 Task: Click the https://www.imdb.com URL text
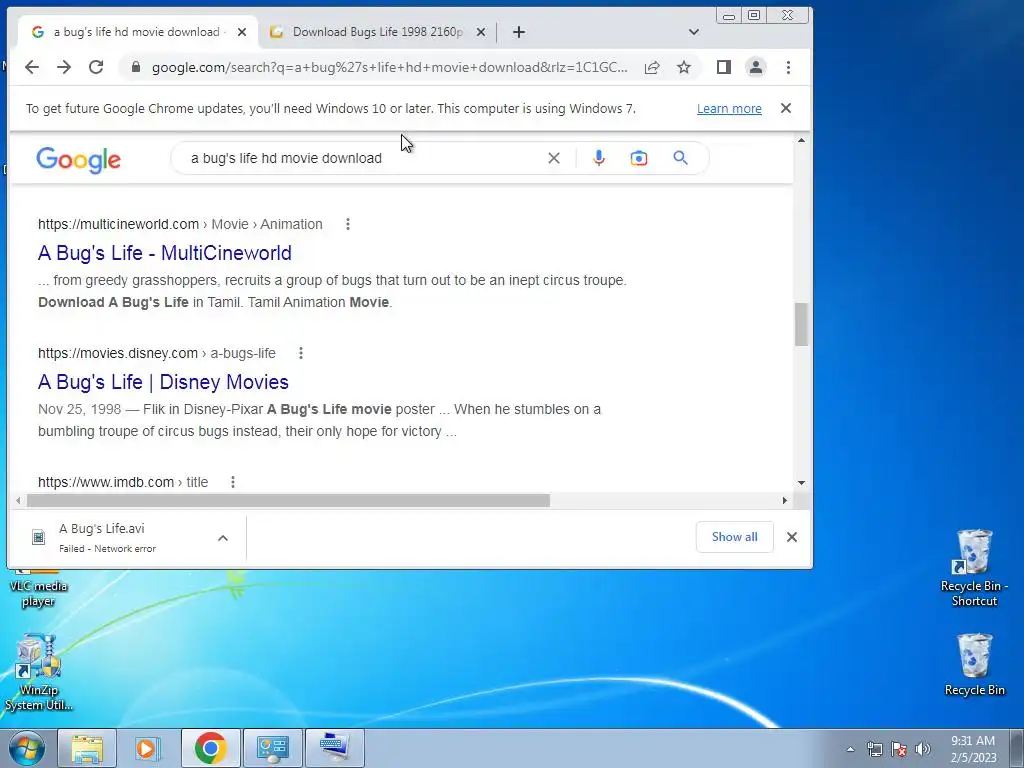[106, 482]
